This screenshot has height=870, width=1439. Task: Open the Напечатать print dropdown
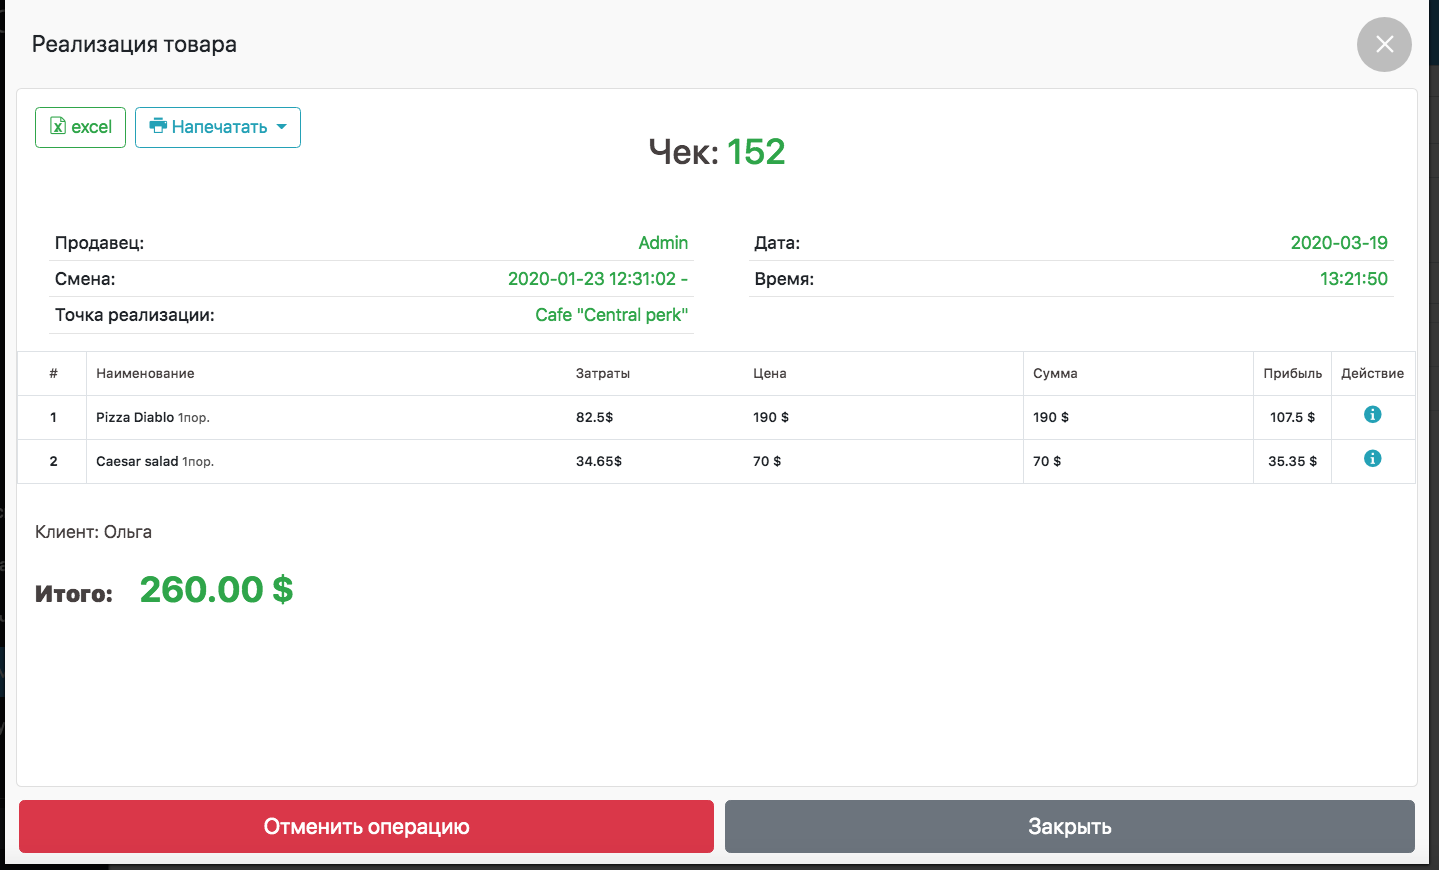[x=218, y=127]
